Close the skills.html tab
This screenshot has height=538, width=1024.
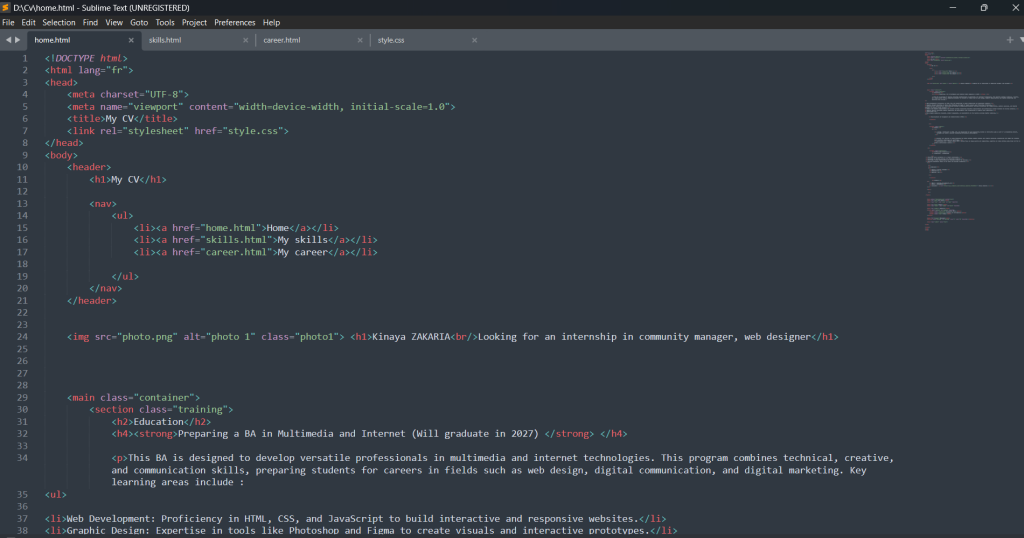point(245,40)
